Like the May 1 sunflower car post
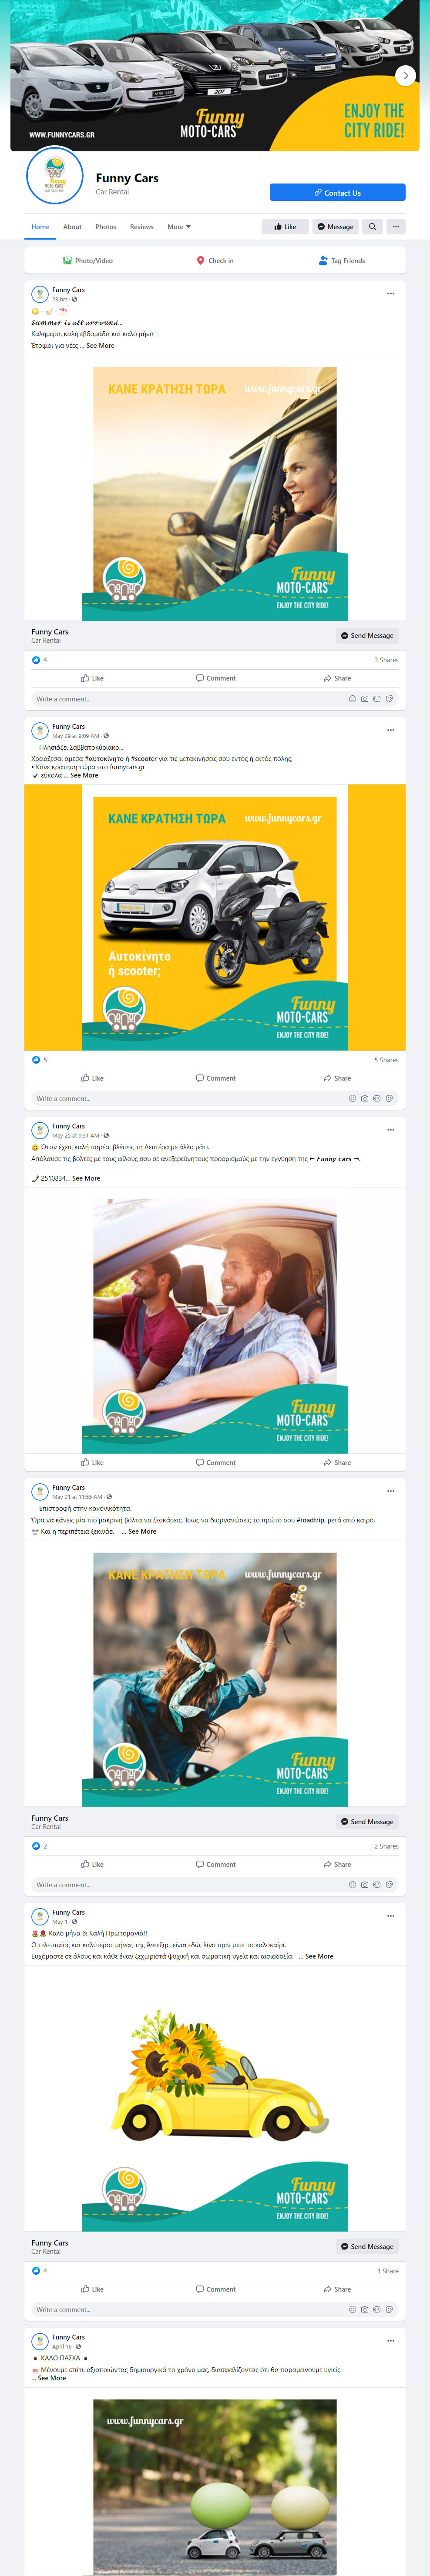430x2576 pixels. pyautogui.click(x=92, y=2289)
